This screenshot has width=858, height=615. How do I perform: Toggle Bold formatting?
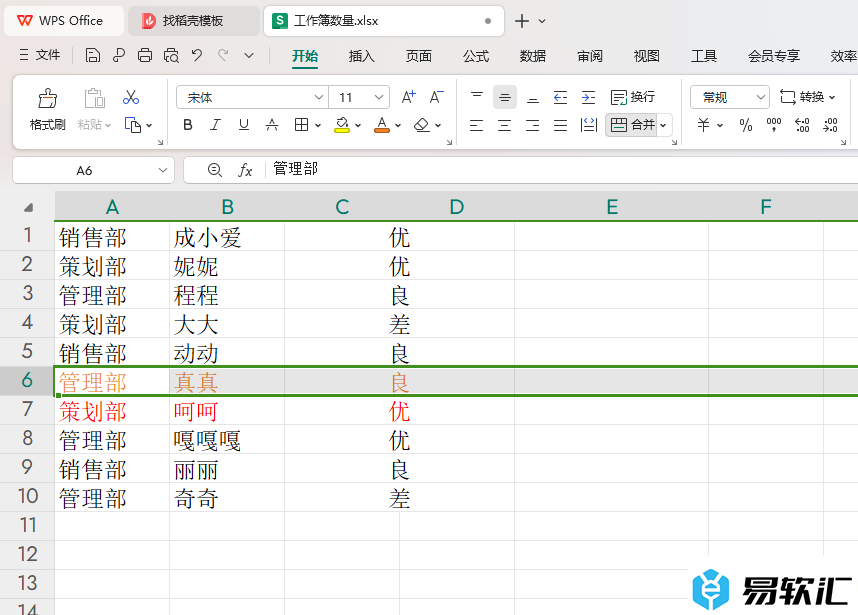[x=188, y=125]
